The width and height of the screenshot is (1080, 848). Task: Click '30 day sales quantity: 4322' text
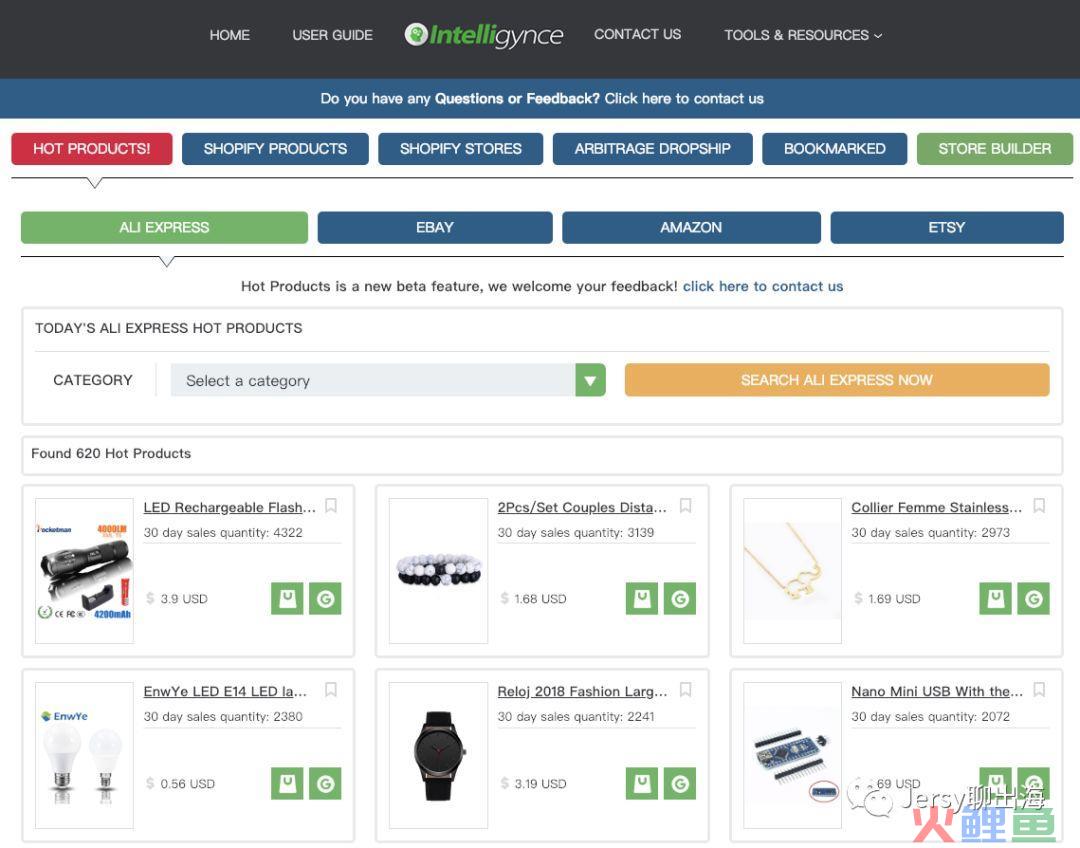click(x=223, y=532)
